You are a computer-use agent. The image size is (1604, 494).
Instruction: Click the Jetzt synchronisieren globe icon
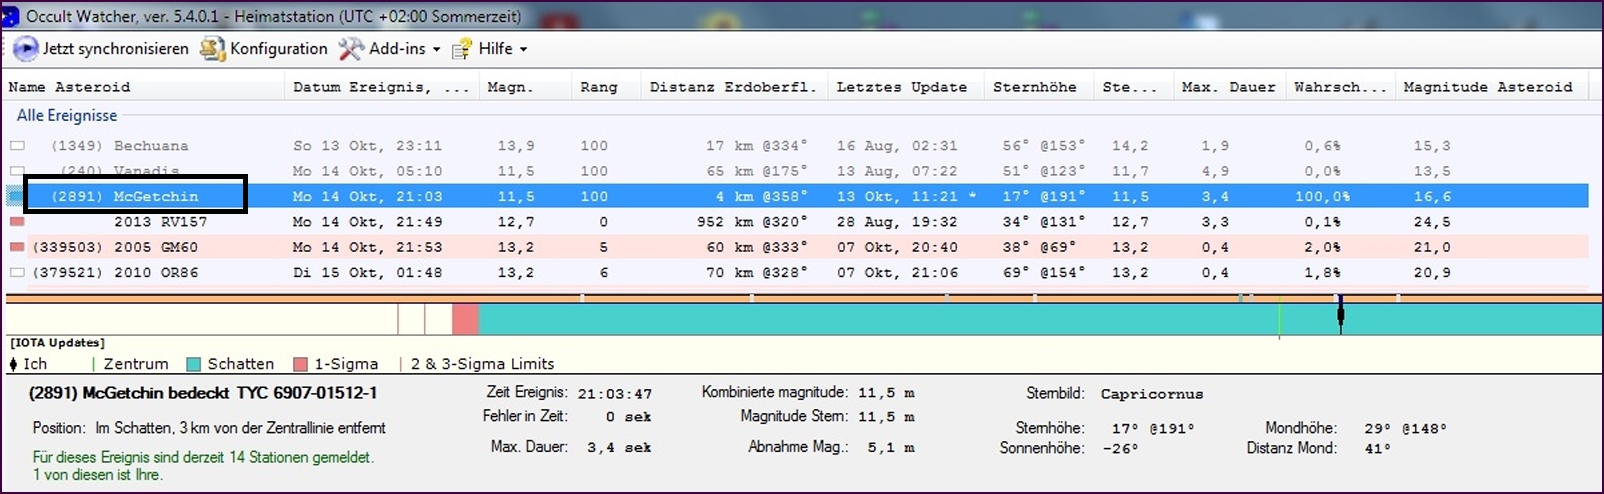tap(25, 49)
